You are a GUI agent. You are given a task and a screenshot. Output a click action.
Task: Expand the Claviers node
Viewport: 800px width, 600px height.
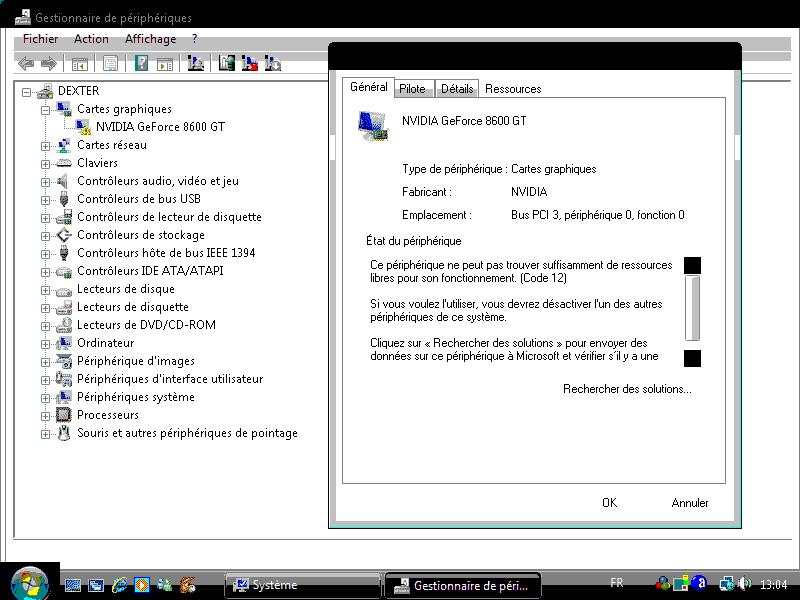pos(45,164)
